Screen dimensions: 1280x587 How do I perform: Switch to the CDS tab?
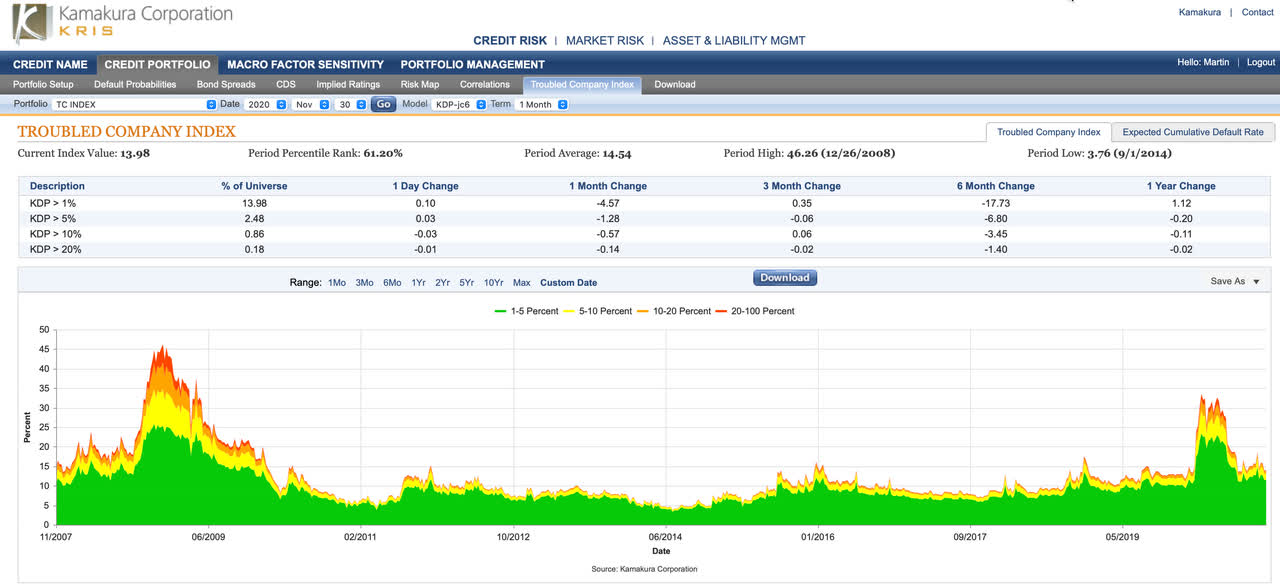[286, 85]
